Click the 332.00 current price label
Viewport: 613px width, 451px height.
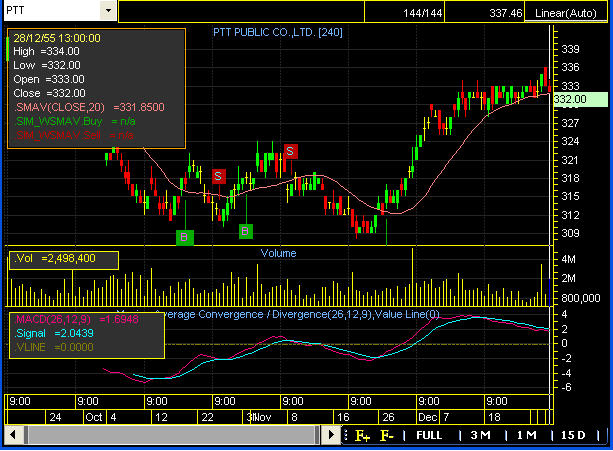click(x=581, y=99)
